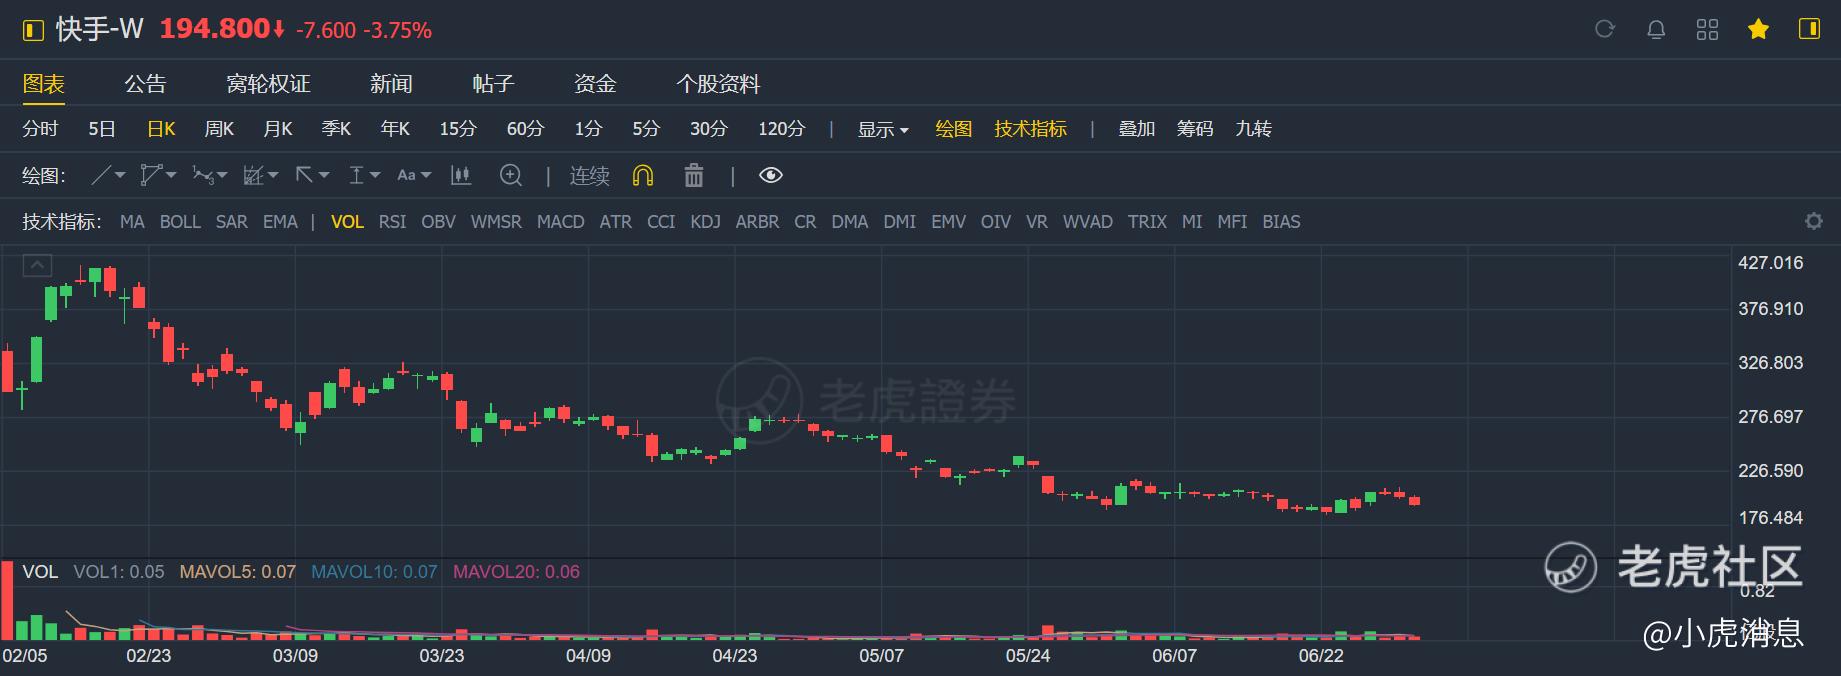The image size is (1841, 676).
Task: Select the arrow drawing tool
Action: click(x=305, y=175)
